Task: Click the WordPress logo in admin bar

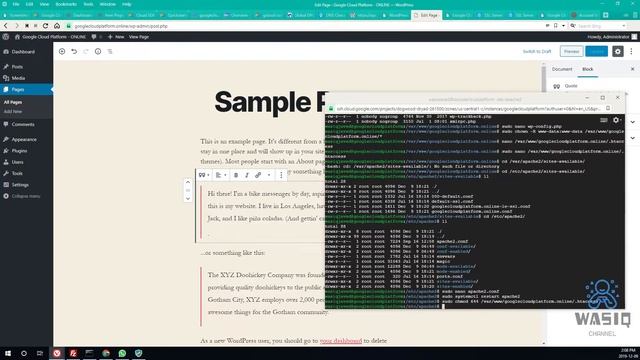Action: [x=6, y=37]
